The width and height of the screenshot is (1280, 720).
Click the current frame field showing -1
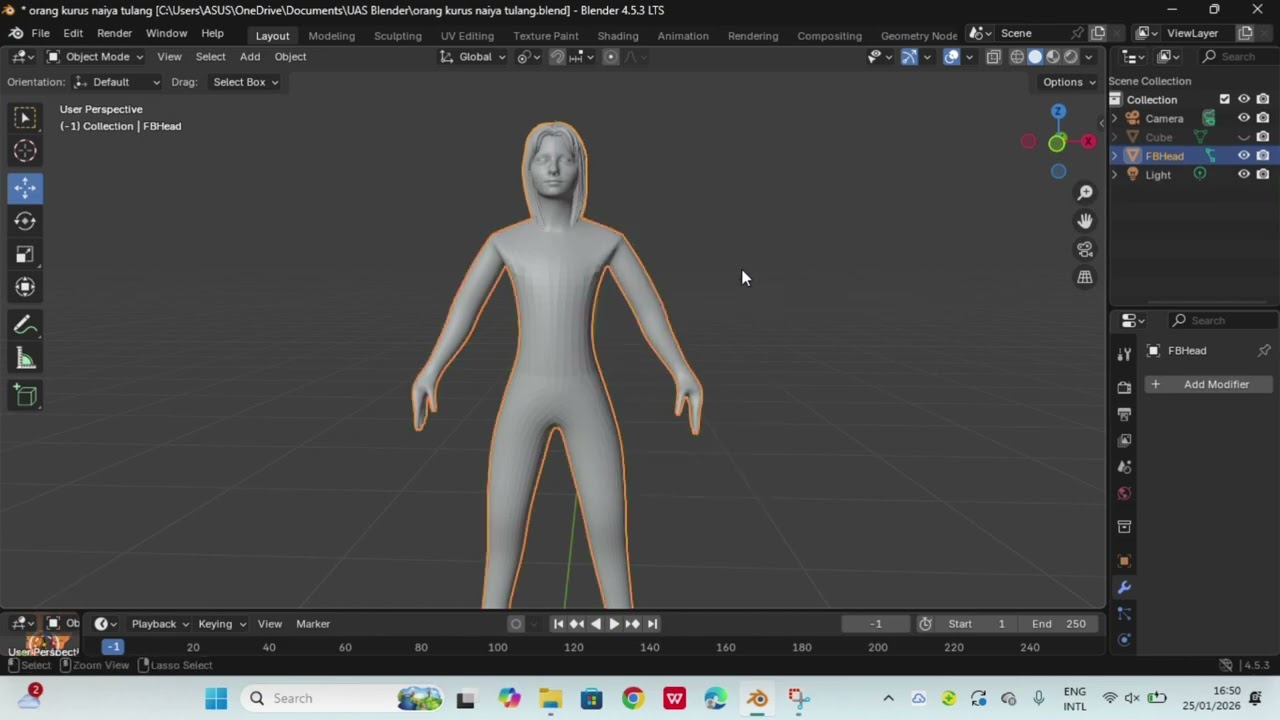tap(875, 624)
